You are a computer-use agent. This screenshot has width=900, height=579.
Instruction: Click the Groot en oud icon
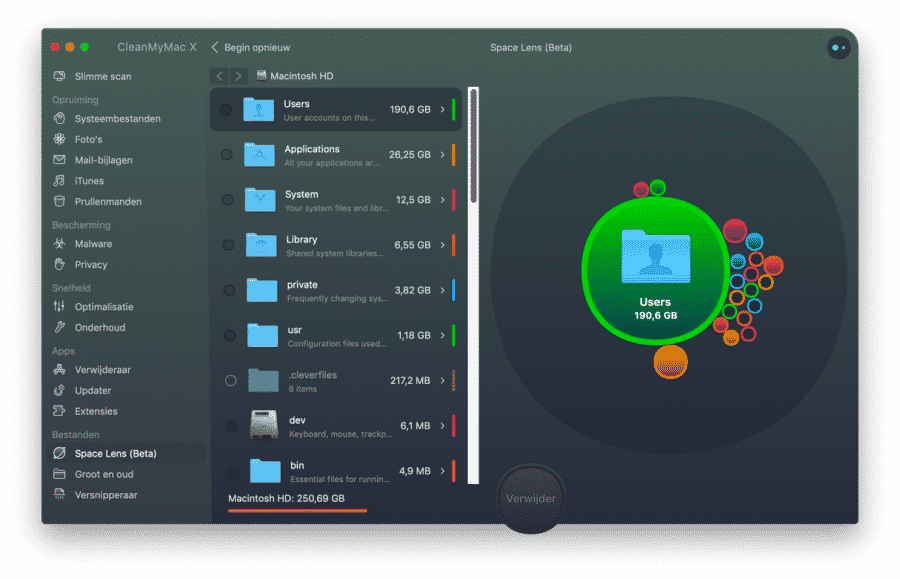click(59, 474)
